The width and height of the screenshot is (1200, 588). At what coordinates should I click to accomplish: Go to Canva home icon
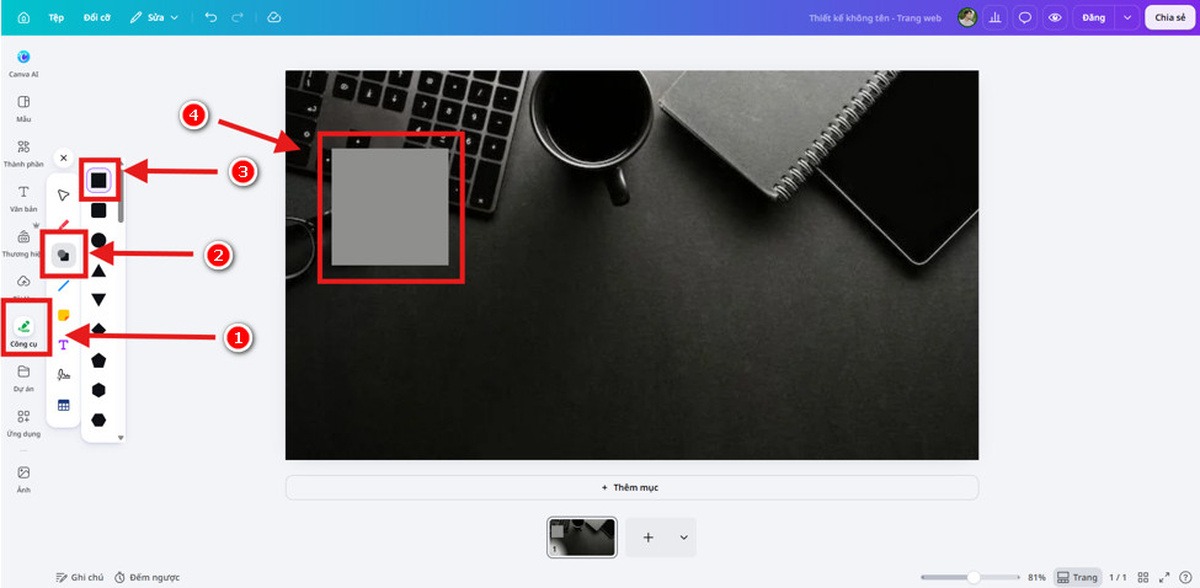pyautogui.click(x=24, y=17)
